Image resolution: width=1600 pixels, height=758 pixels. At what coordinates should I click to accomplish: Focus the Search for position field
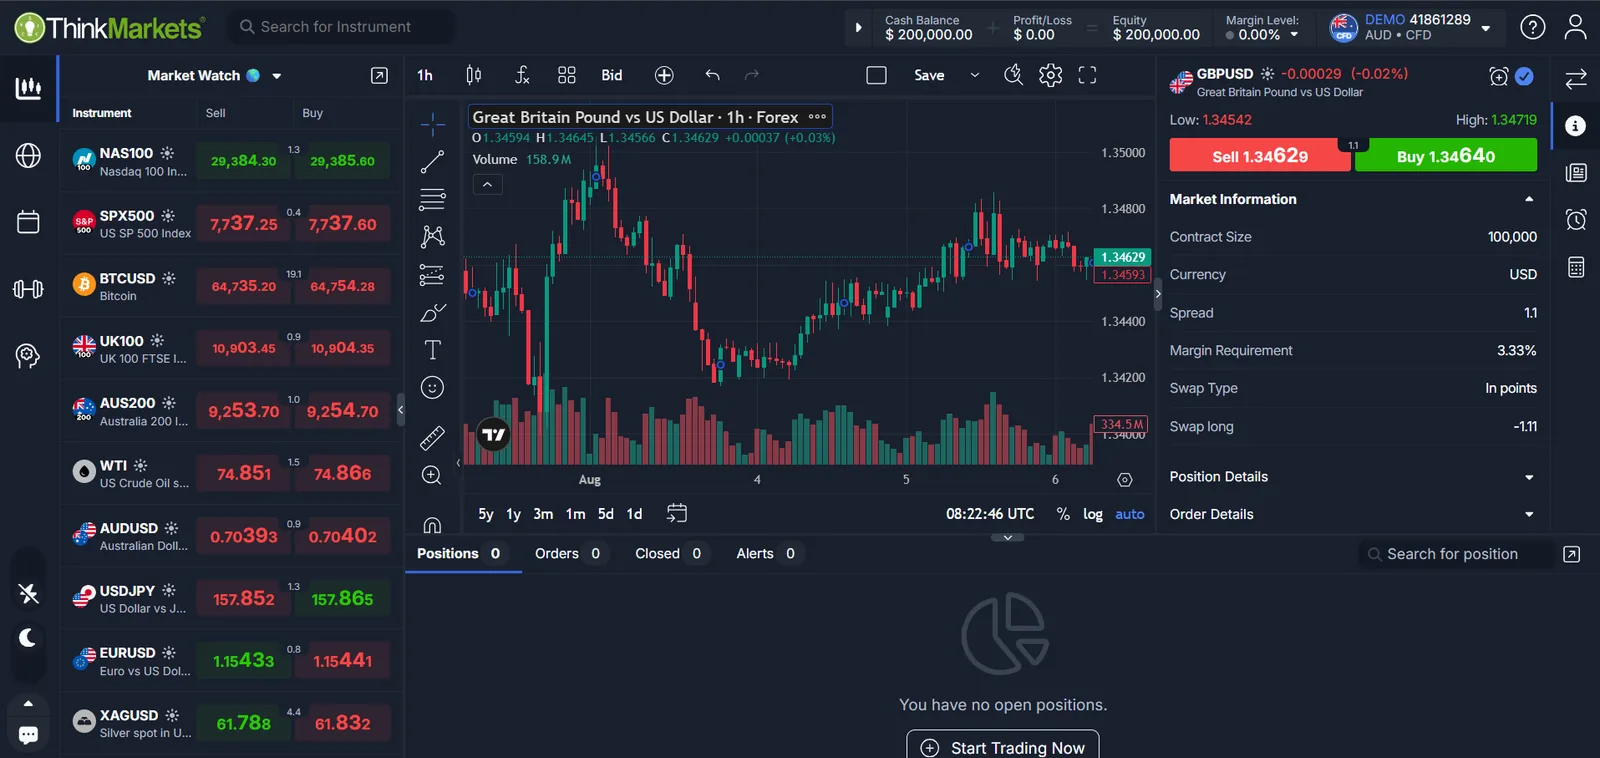coord(1456,554)
